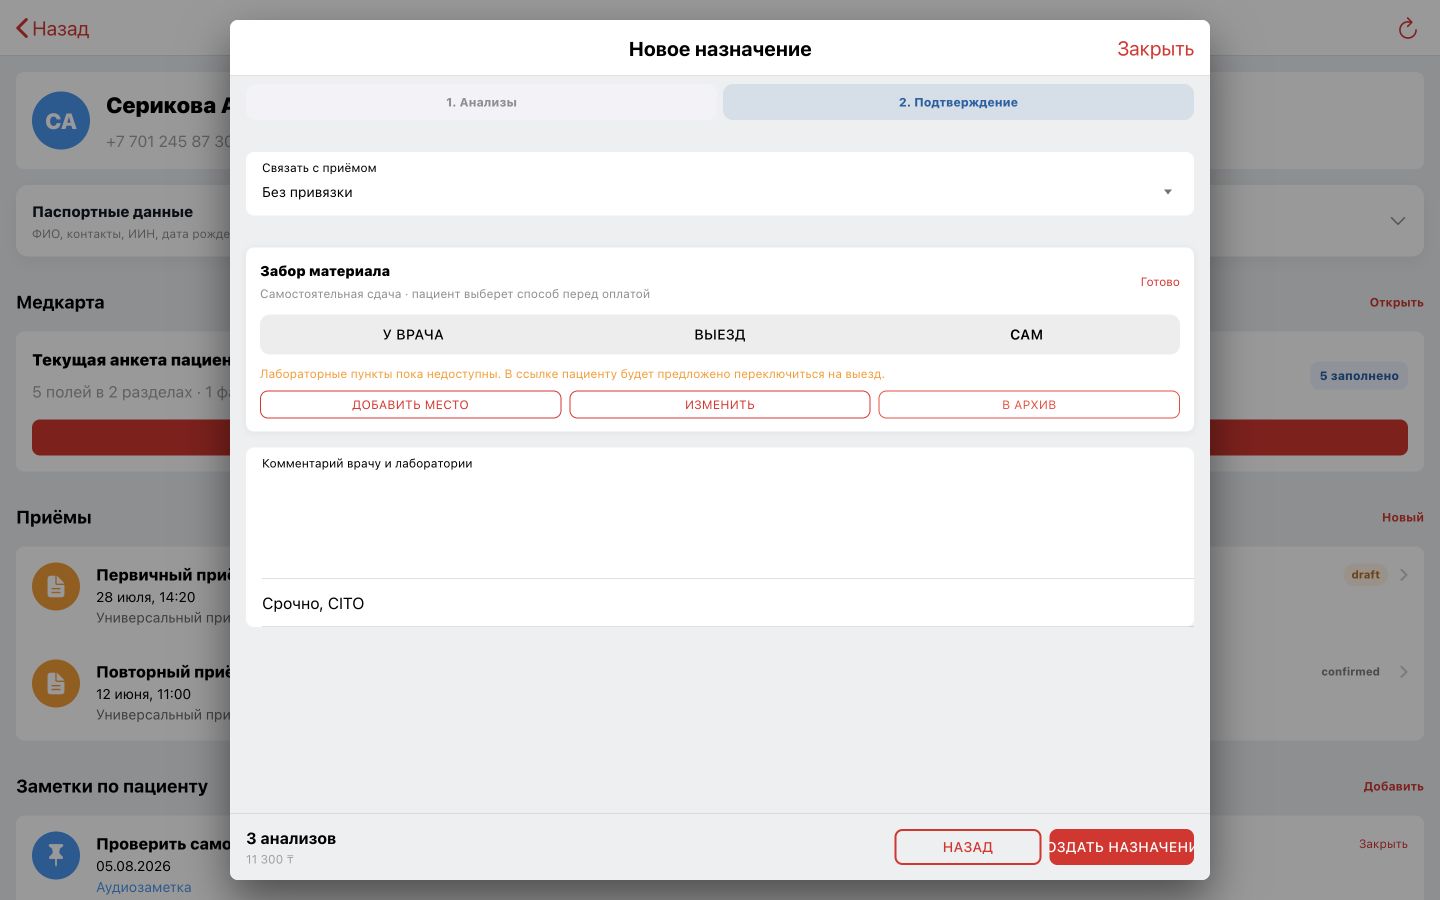
Task: Click the refresh icon in the top-right corner
Action: pos(1407,29)
